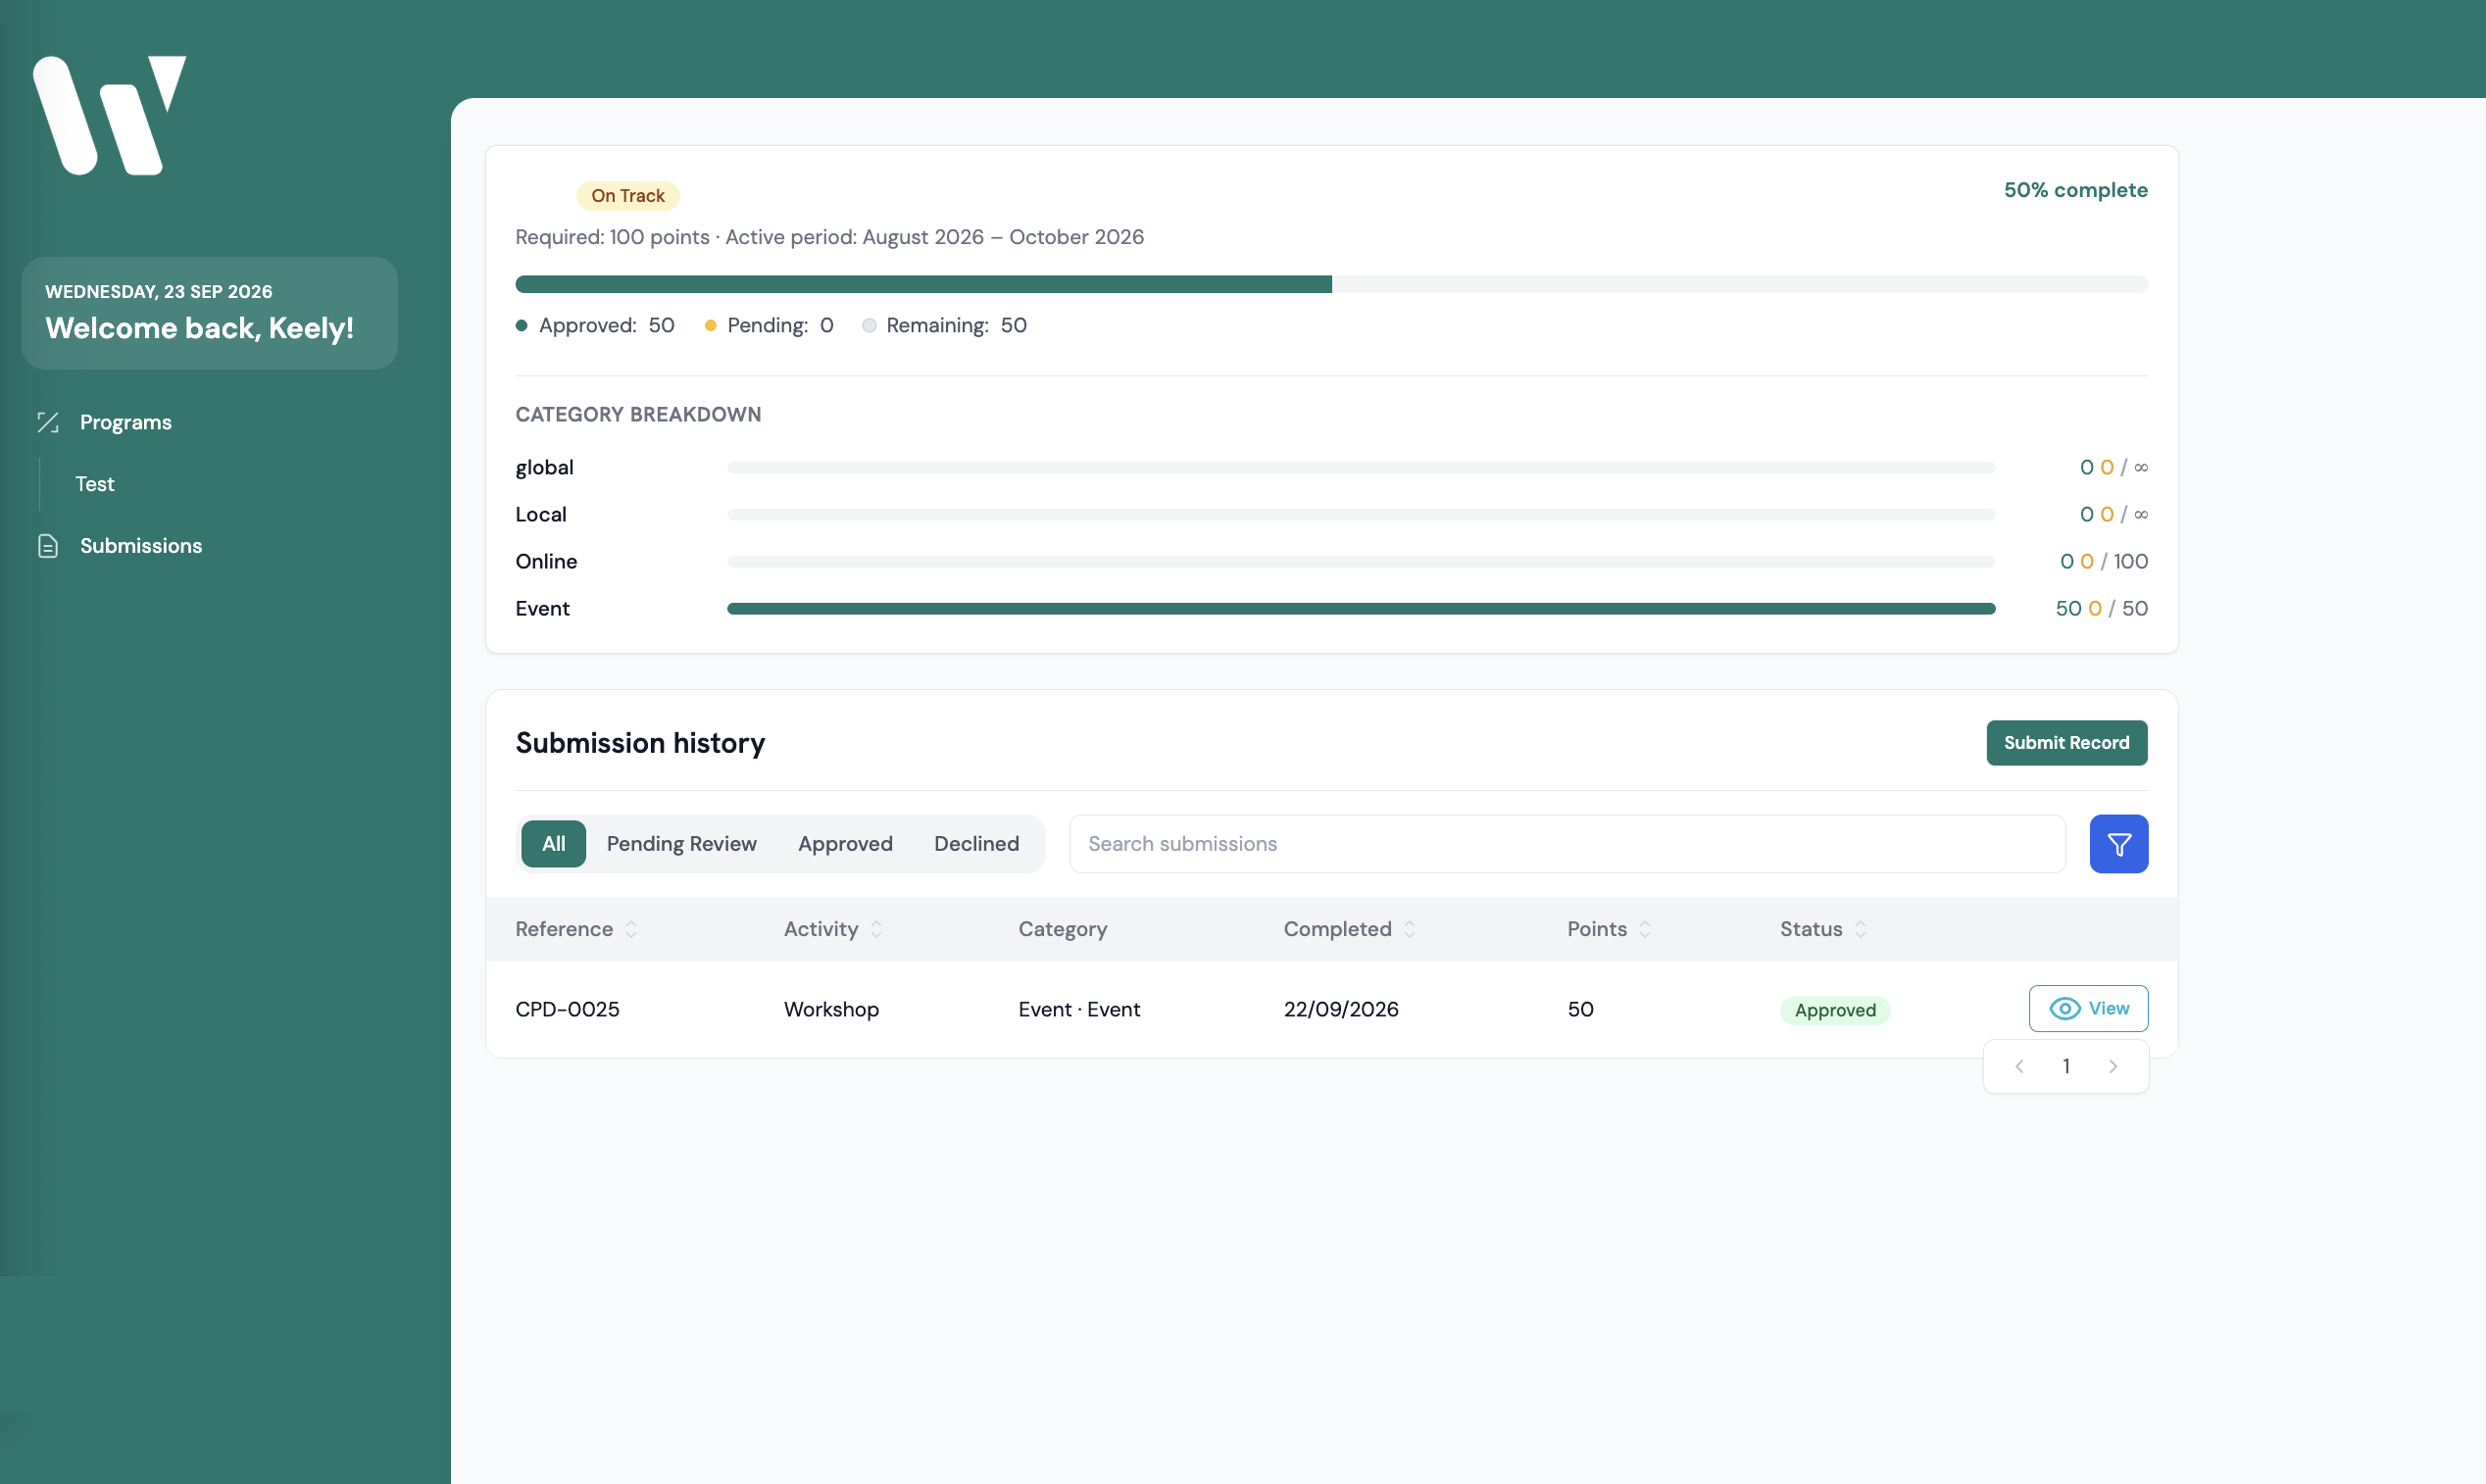The image size is (2486, 1484).
Task: Open the Programs icon in sidebar
Action: (48, 422)
